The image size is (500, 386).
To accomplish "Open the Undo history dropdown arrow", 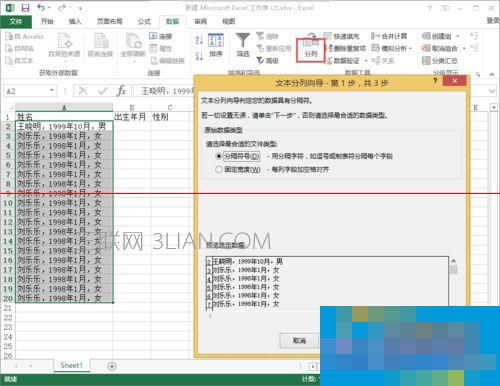I will (x=49, y=8).
